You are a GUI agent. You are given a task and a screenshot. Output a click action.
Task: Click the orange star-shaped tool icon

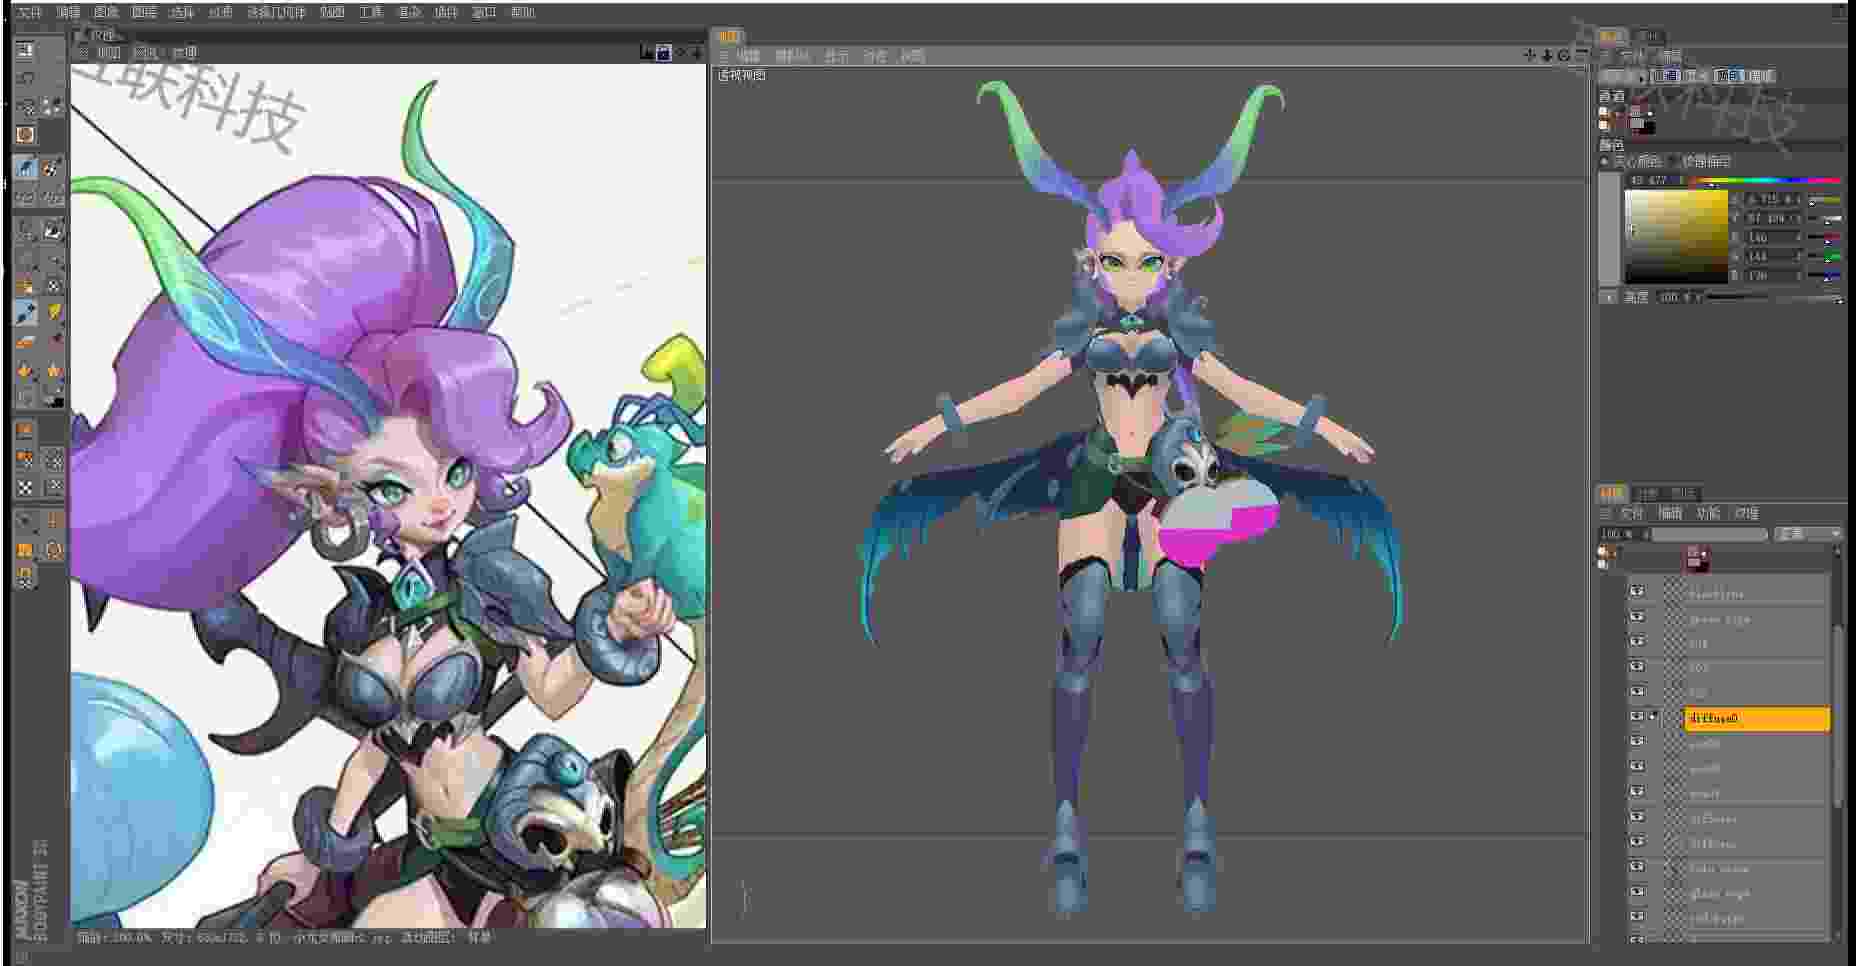(x=53, y=370)
